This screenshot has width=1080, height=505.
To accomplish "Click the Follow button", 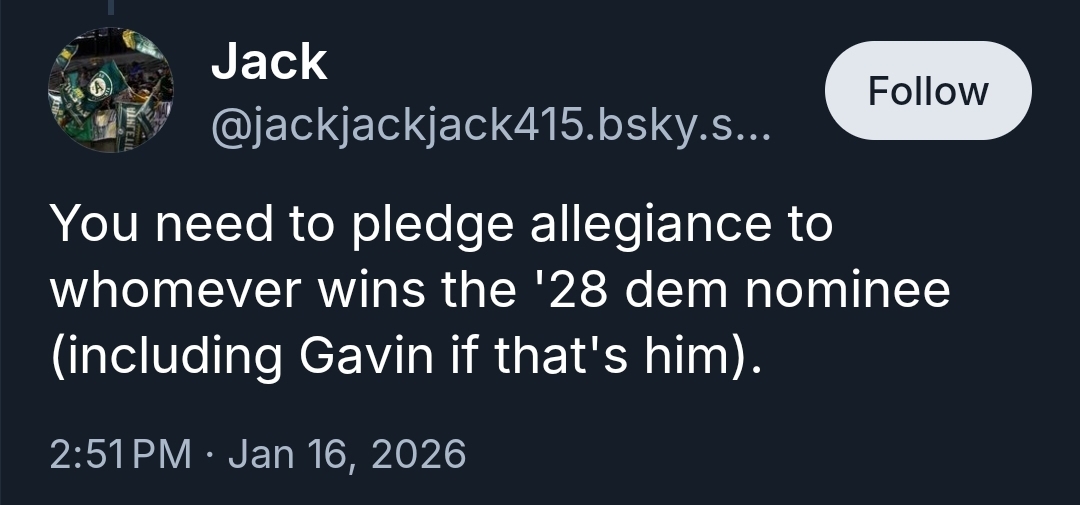I will [927, 91].
